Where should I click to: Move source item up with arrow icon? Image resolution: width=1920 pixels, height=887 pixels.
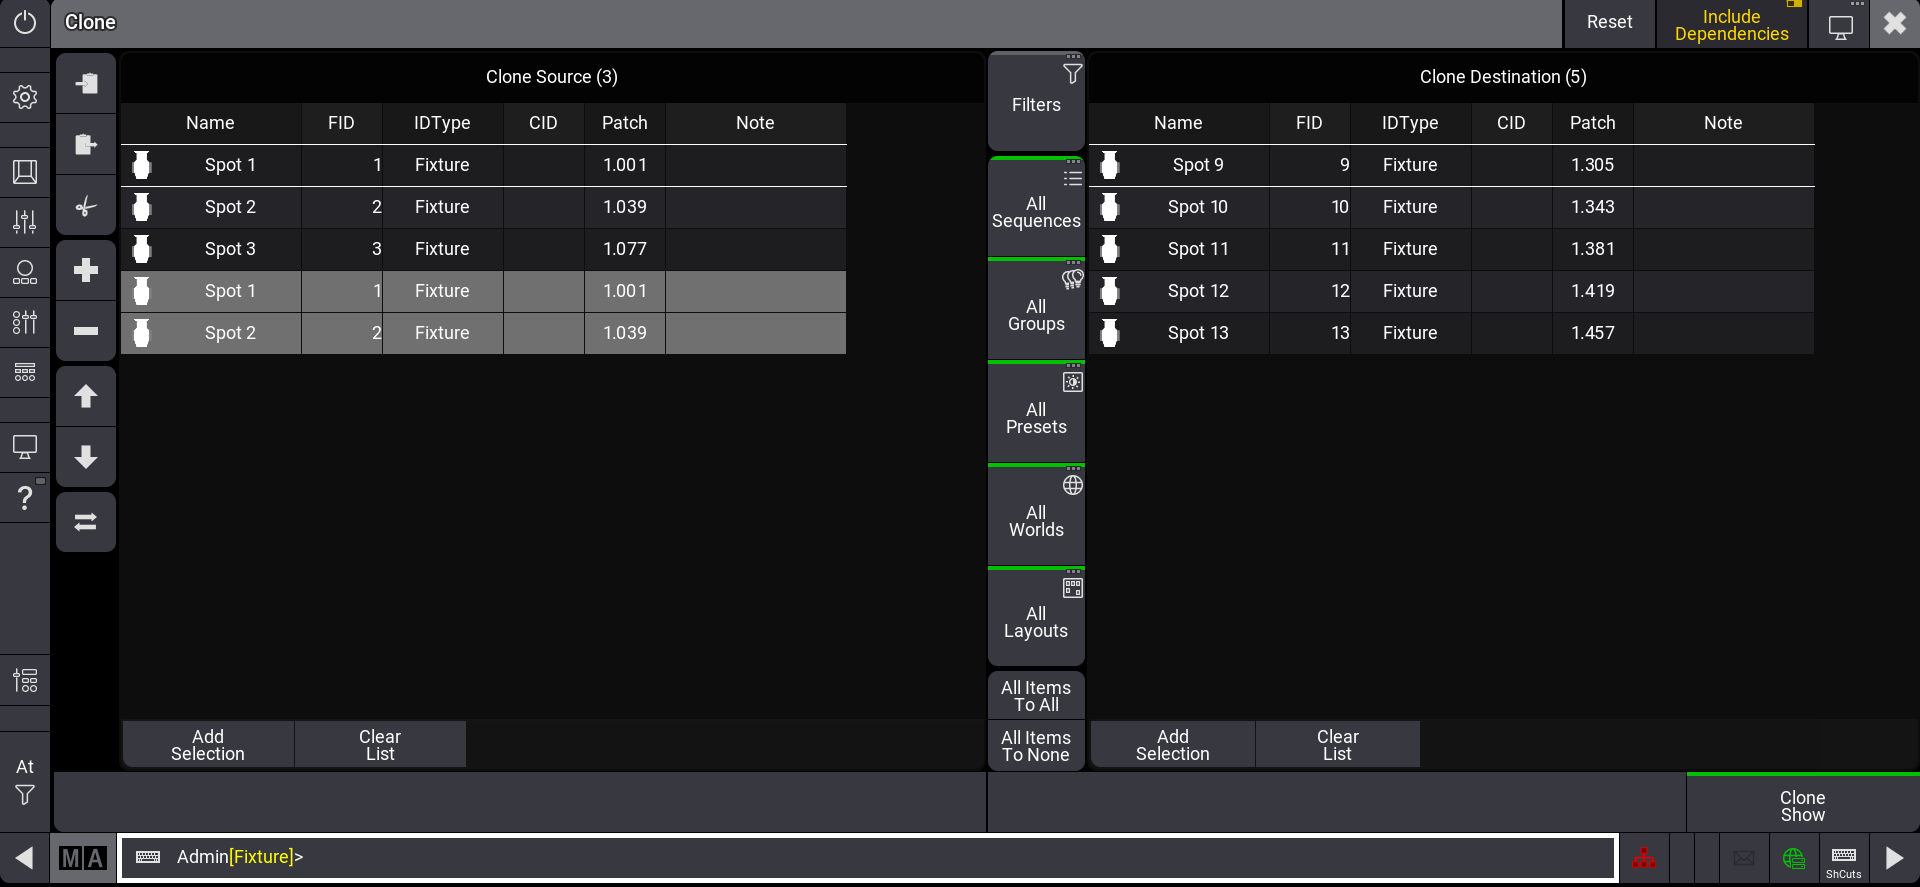86,396
